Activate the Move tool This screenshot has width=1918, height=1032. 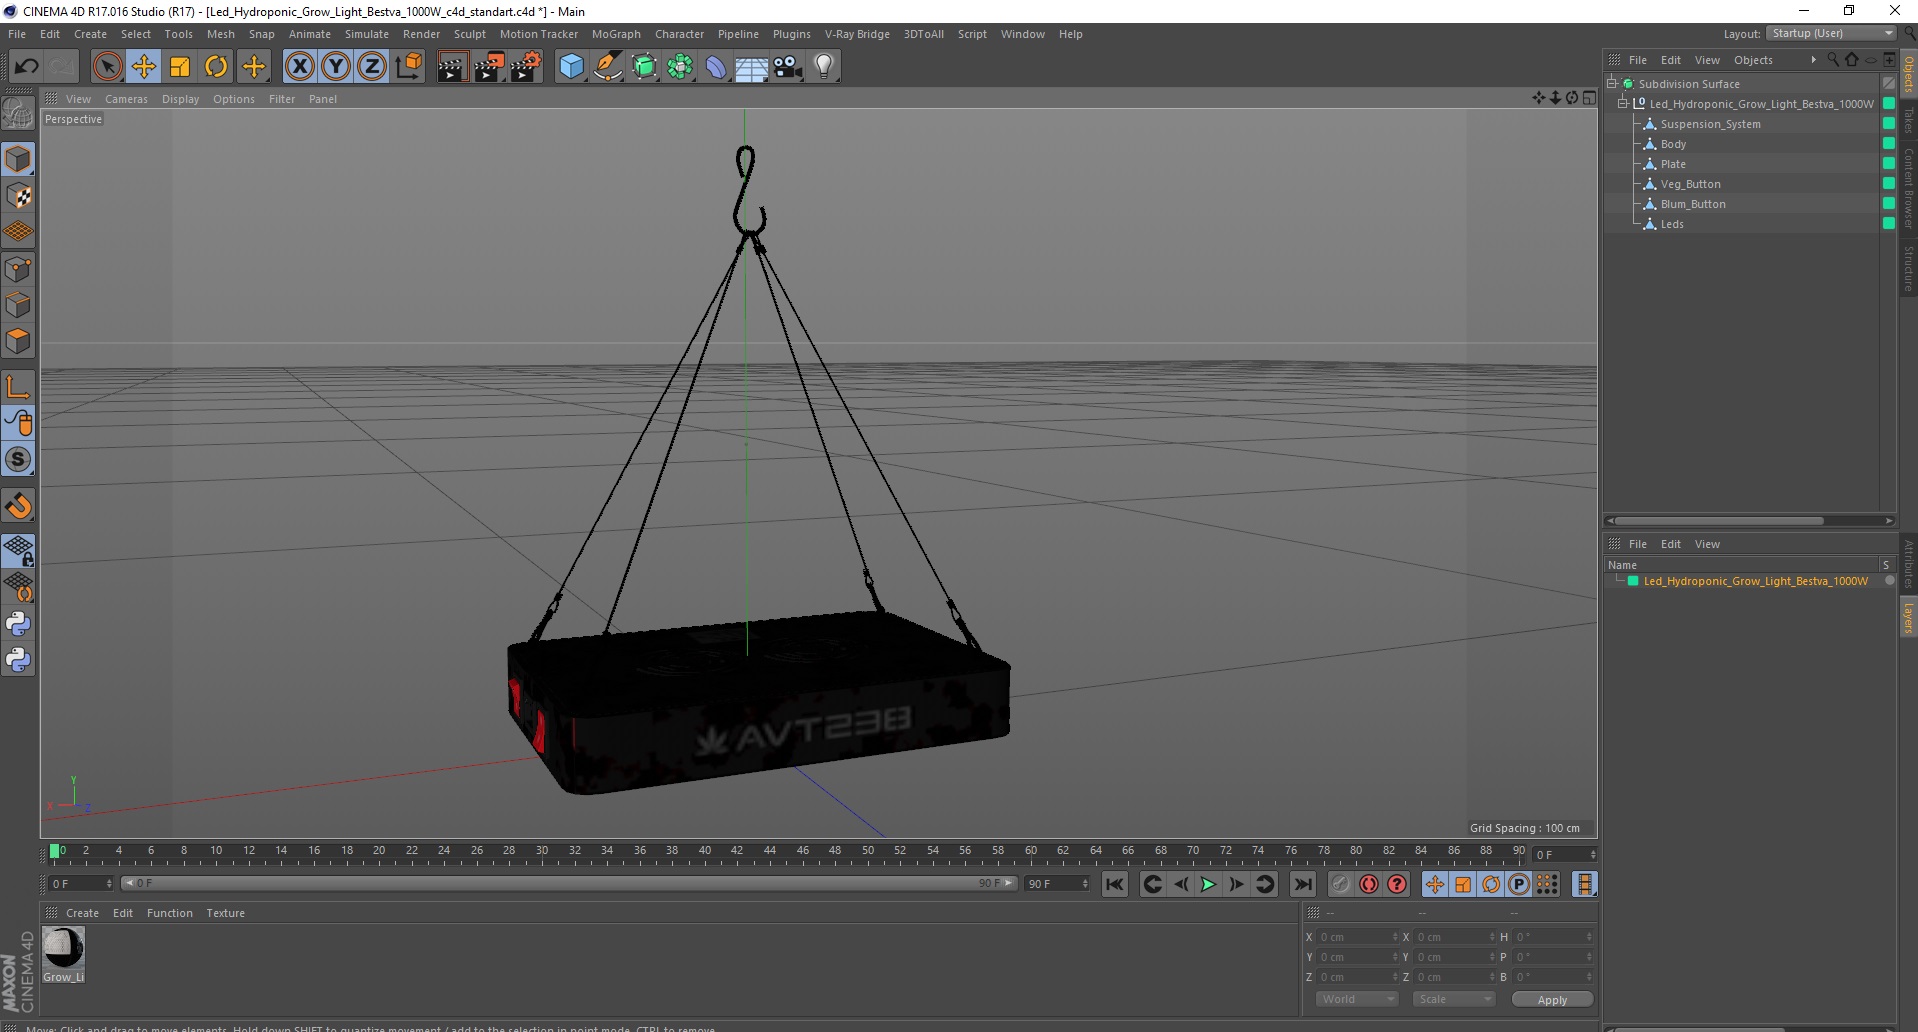pyautogui.click(x=143, y=67)
